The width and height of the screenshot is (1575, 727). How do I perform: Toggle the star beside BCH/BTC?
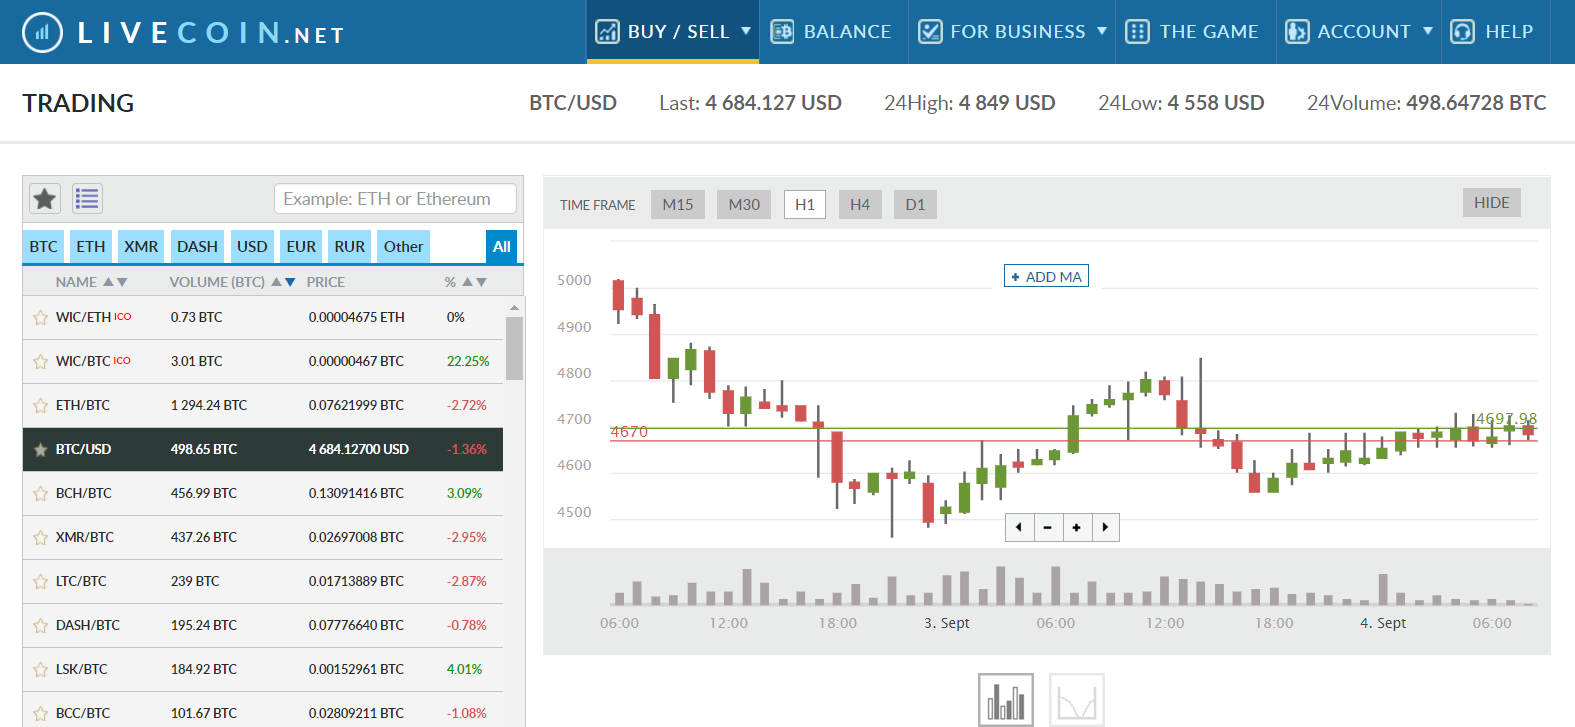[x=40, y=494]
